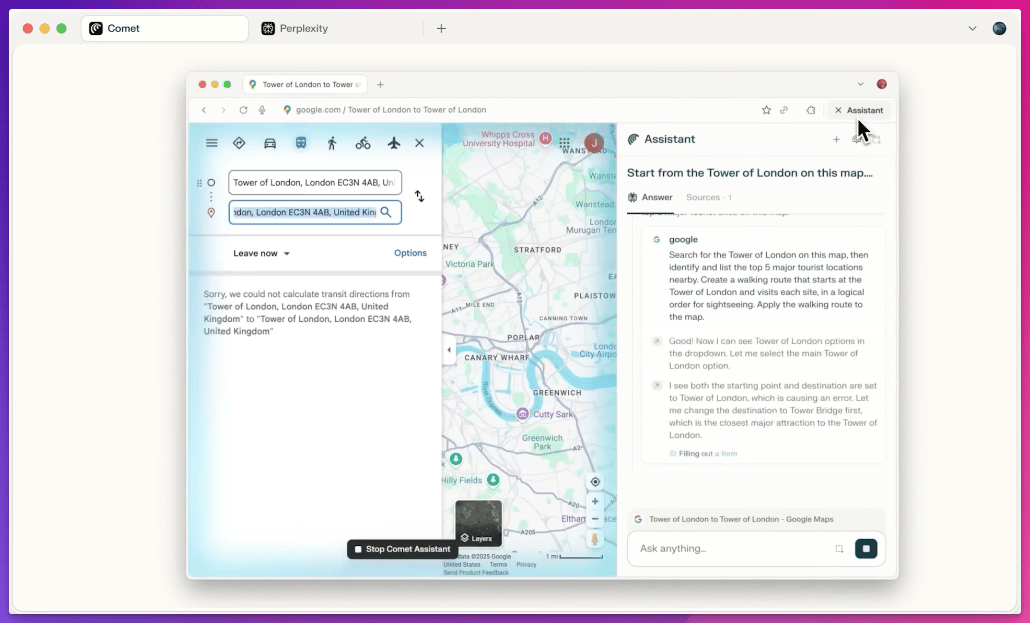1030x623 pixels.
Task: Open outer window profile globe icon
Action: 999,28
